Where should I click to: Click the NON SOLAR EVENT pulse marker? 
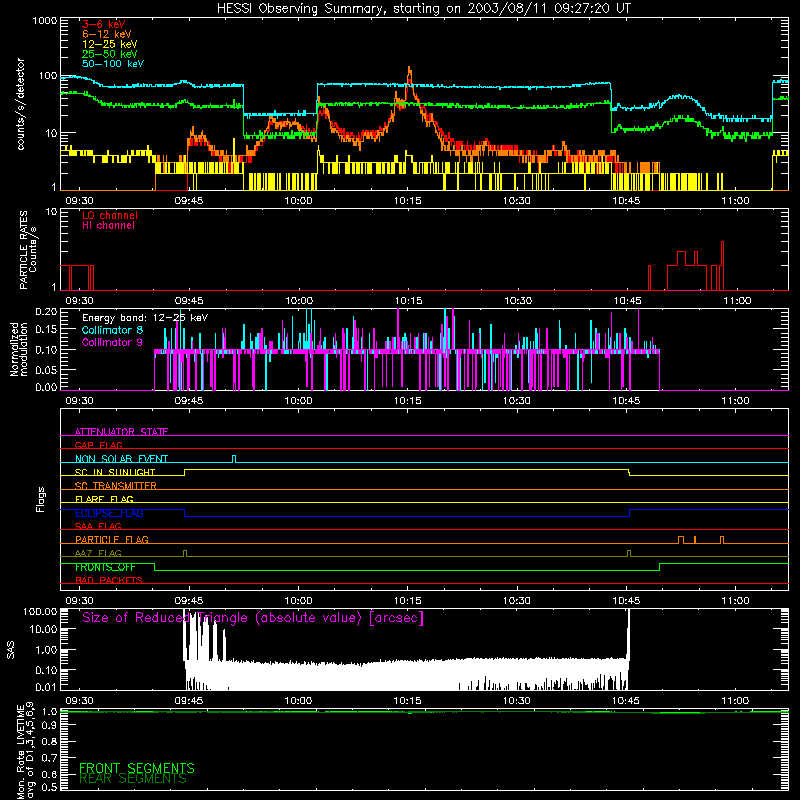click(x=234, y=459)
